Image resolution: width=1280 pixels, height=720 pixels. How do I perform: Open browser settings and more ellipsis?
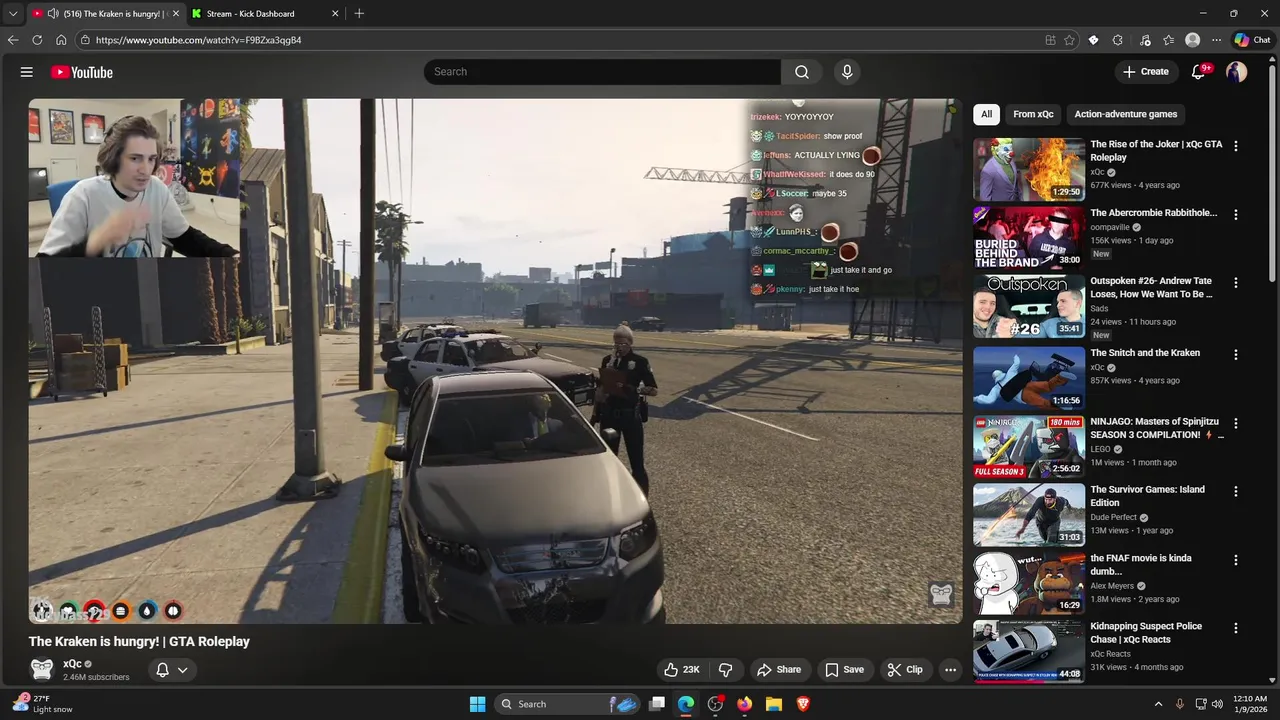pyautogui.click(x=1216, y=40)
